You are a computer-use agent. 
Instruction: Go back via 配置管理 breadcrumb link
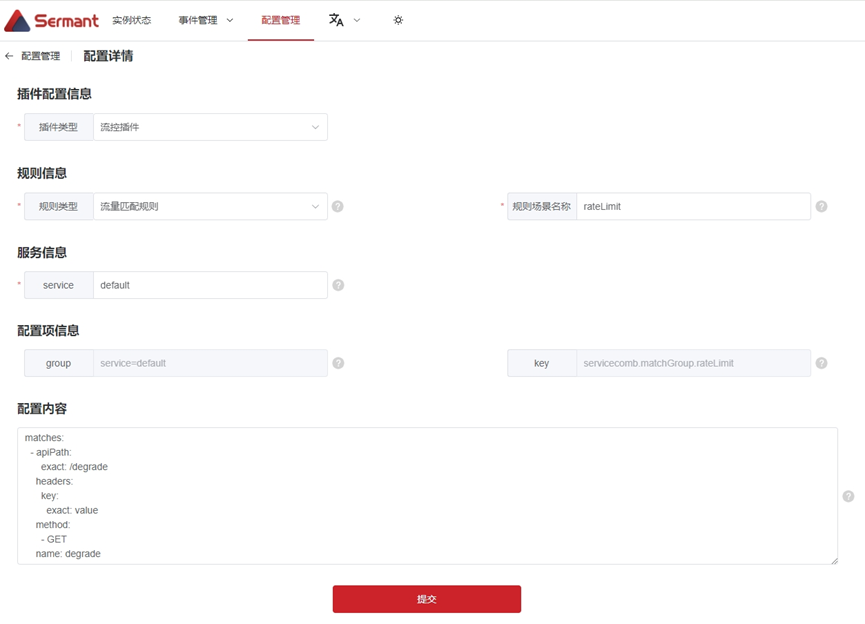click(x=40, y=56)
